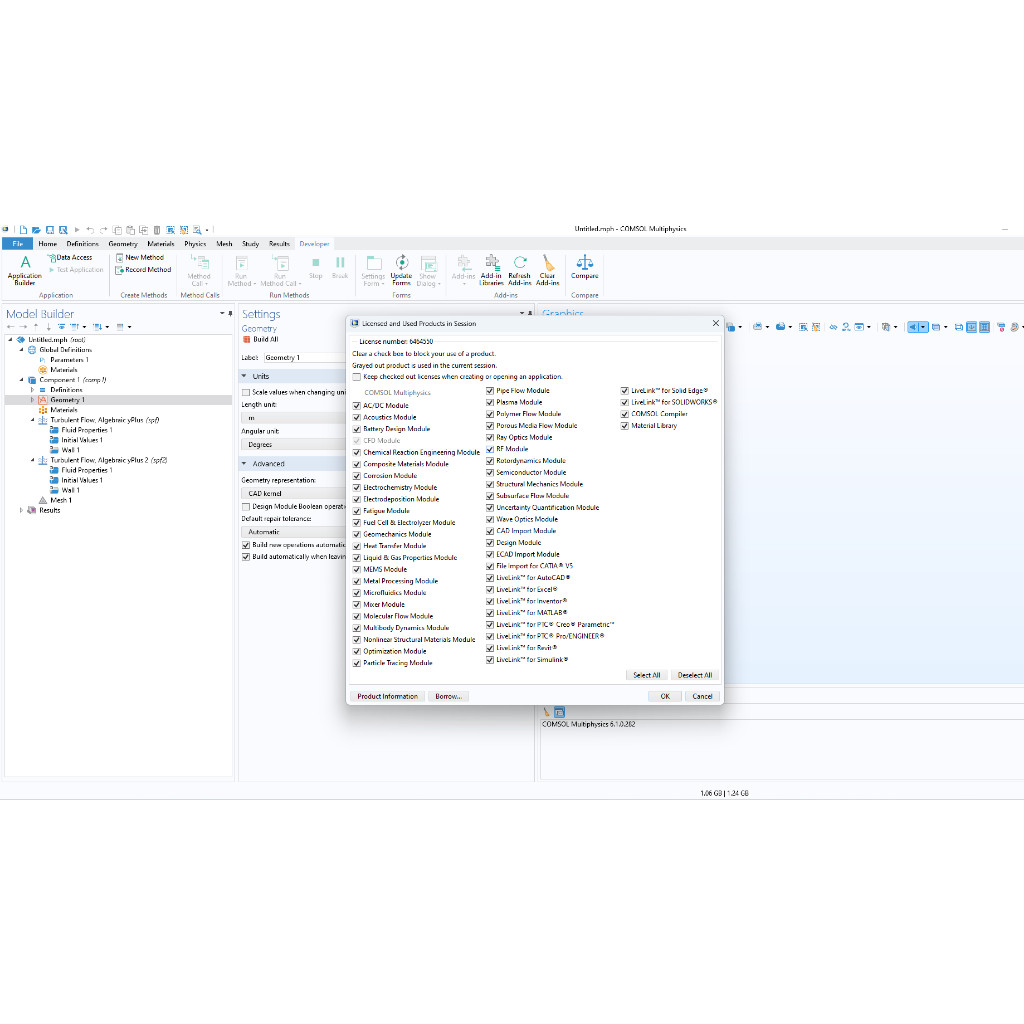Click the Undo arrow in quick access toolbar

point(90,230)
